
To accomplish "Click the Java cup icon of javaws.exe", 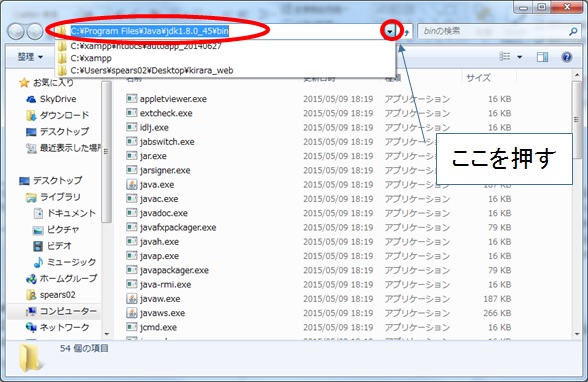I will click(132, 313).
